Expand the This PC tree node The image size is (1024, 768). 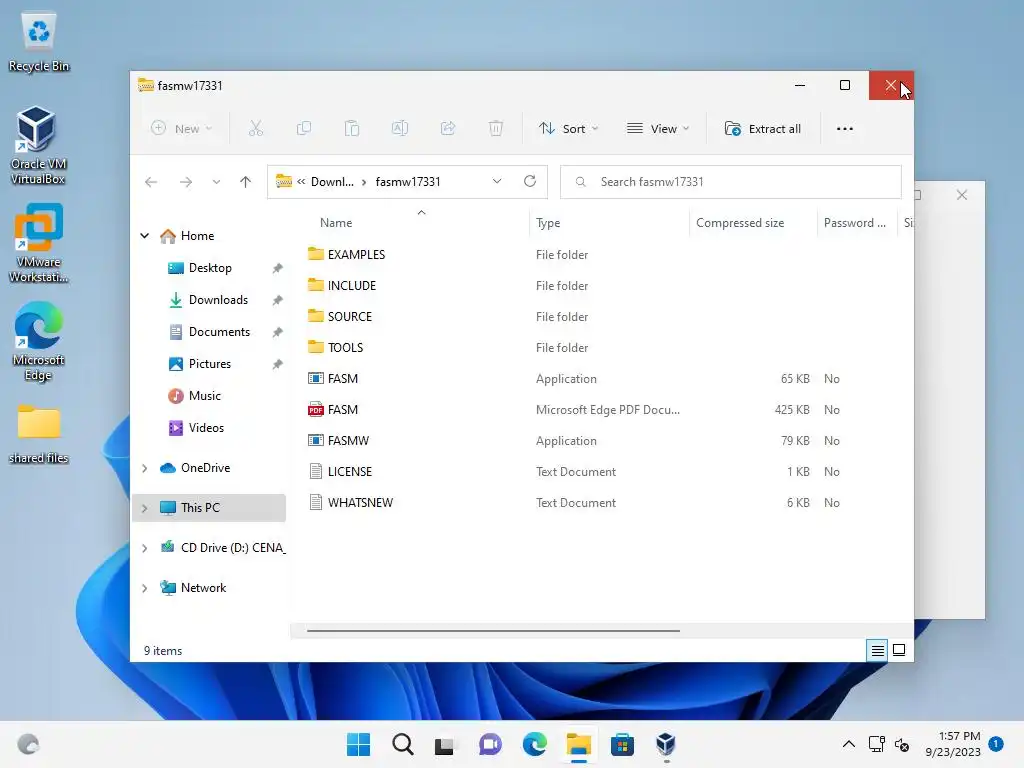click(x=144, y=507)
